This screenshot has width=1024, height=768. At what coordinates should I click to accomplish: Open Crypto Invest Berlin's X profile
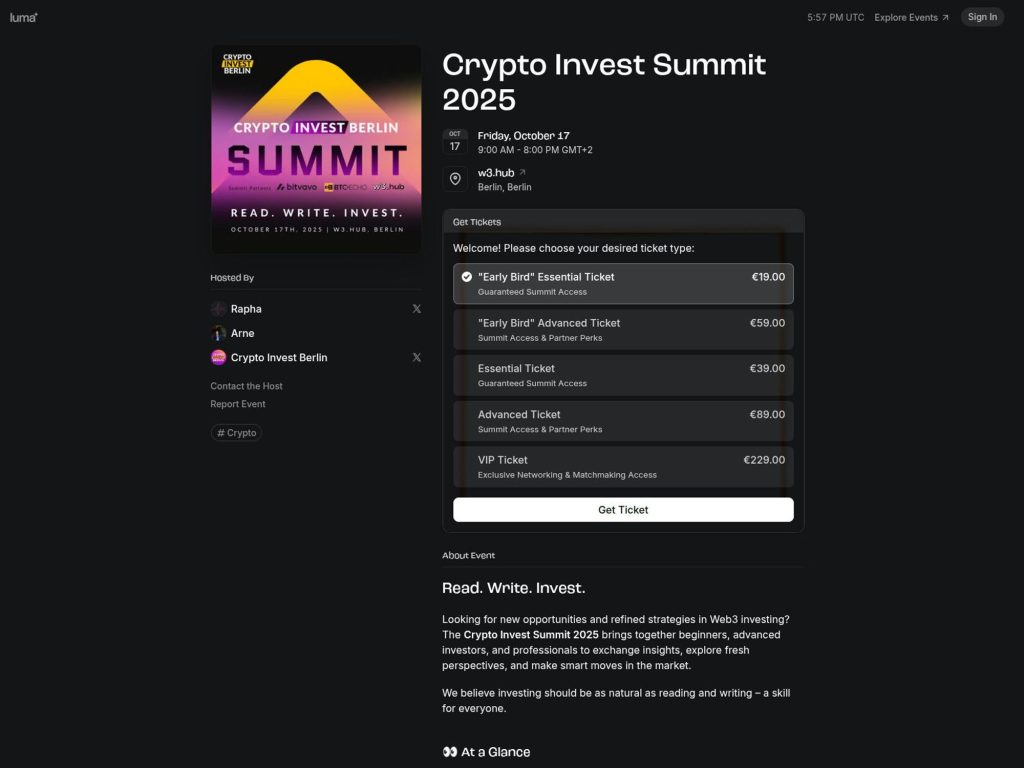click(x=417, y=357)
